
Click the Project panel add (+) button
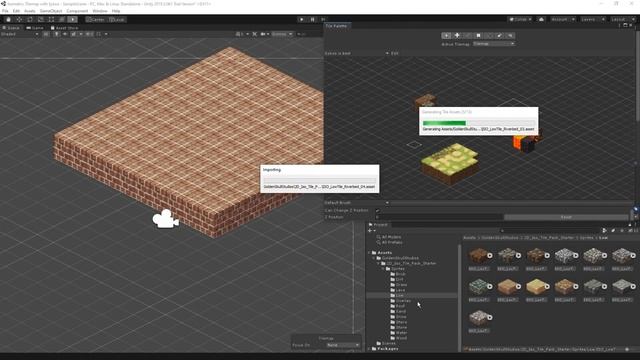pos(371,231)
